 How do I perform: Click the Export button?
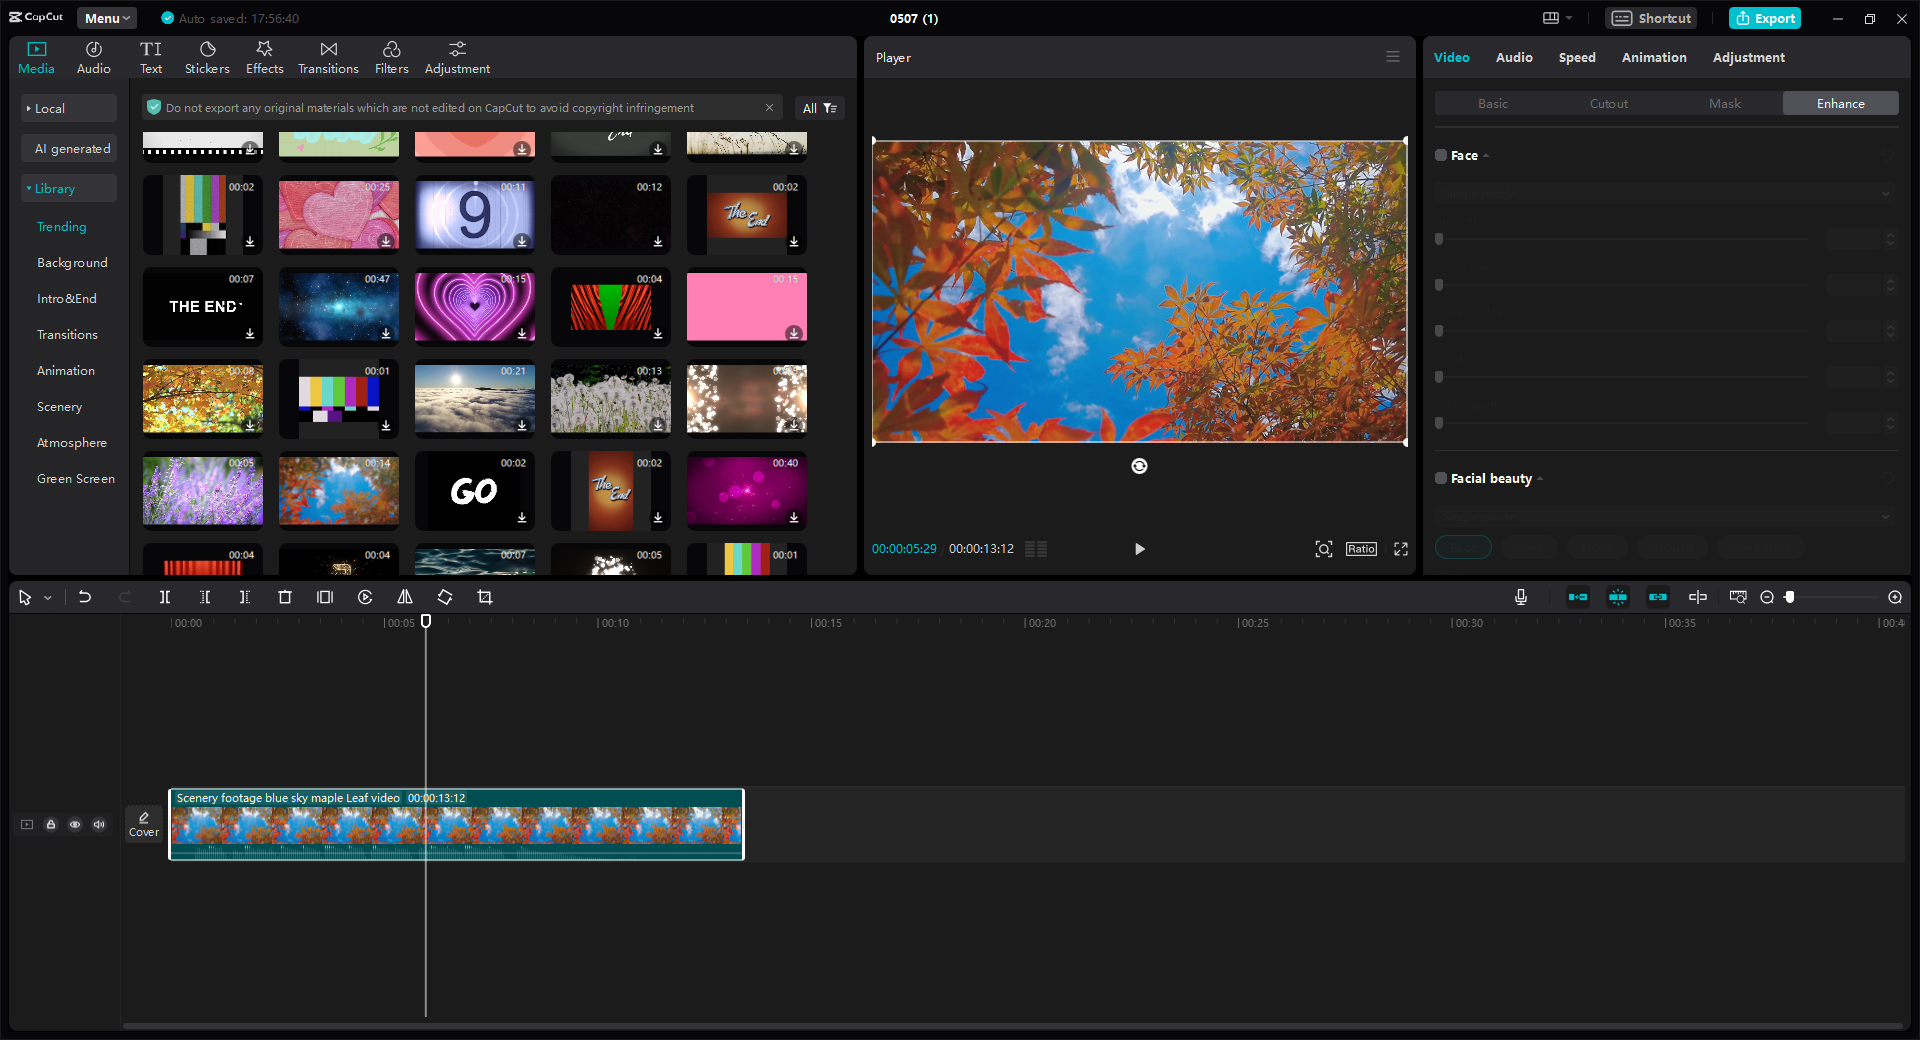point(1764,18)
